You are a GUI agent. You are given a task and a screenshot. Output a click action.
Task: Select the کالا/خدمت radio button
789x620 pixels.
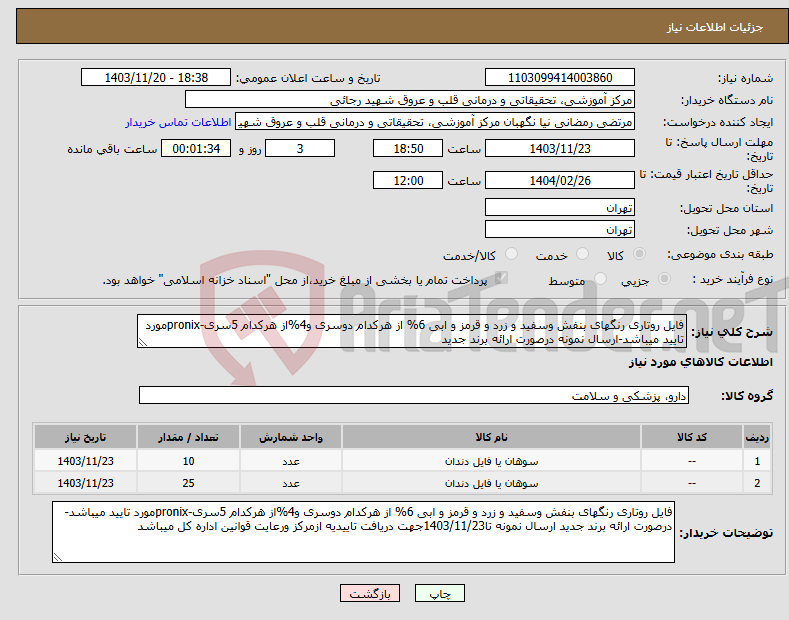point(511,254)
